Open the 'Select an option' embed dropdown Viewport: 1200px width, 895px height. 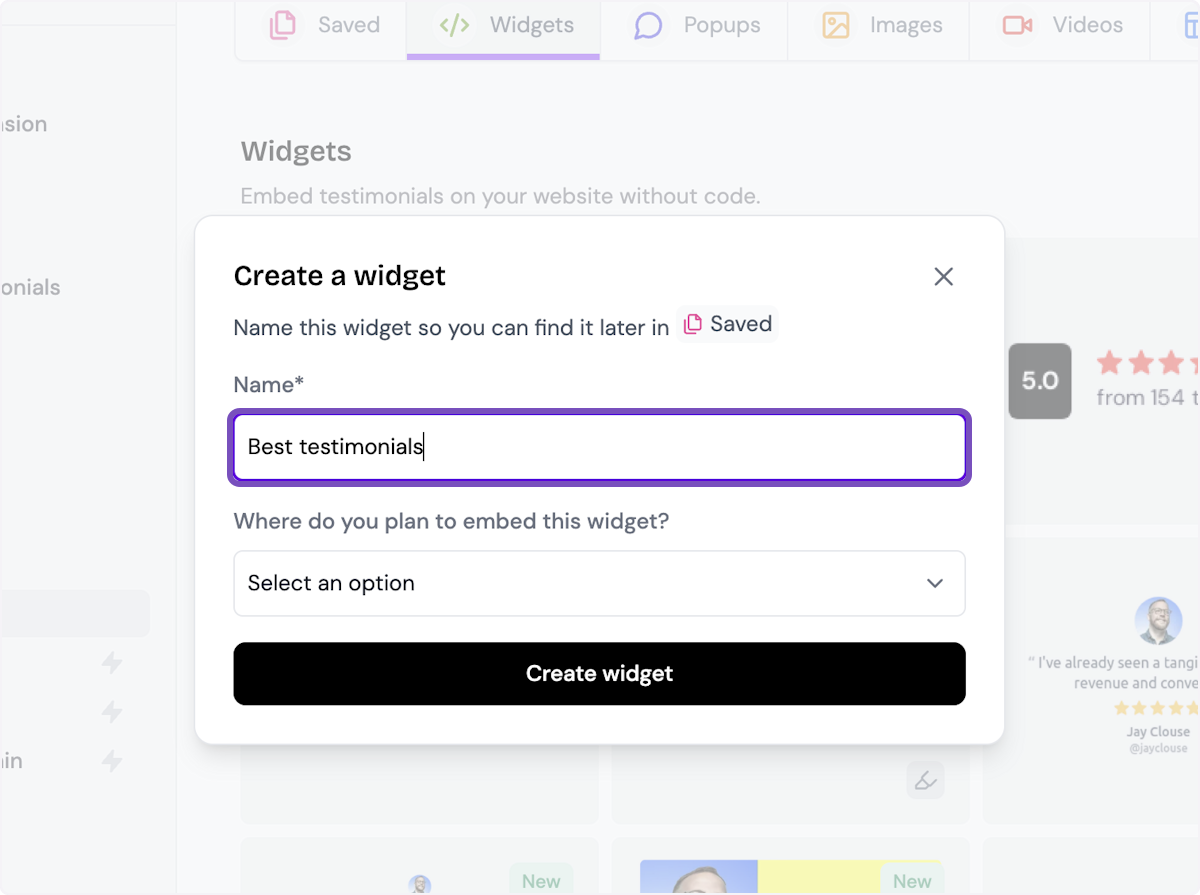tap(599, 583)
